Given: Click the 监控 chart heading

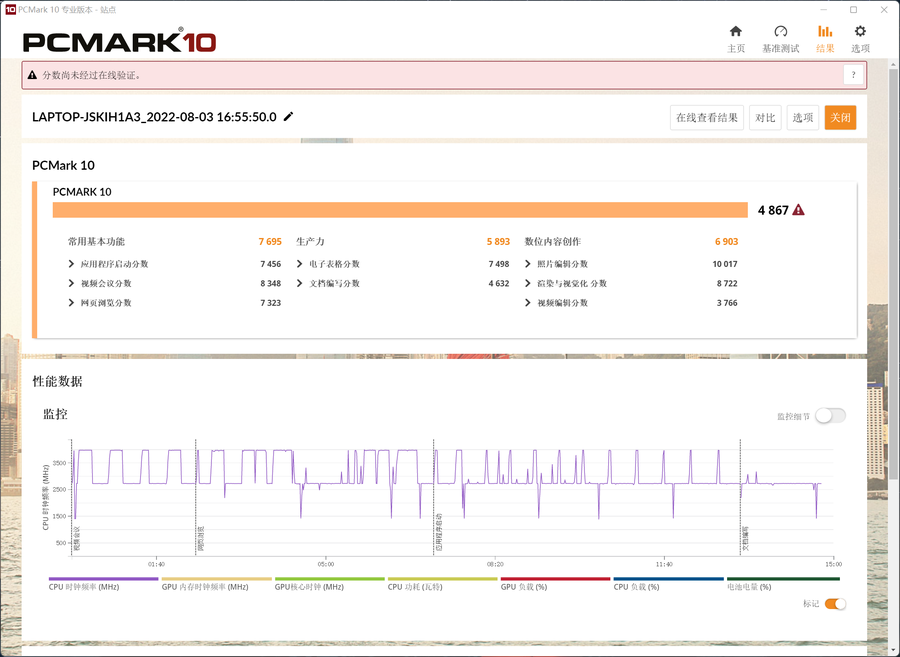Looking at the screenshot, I should tap(56, 414).
